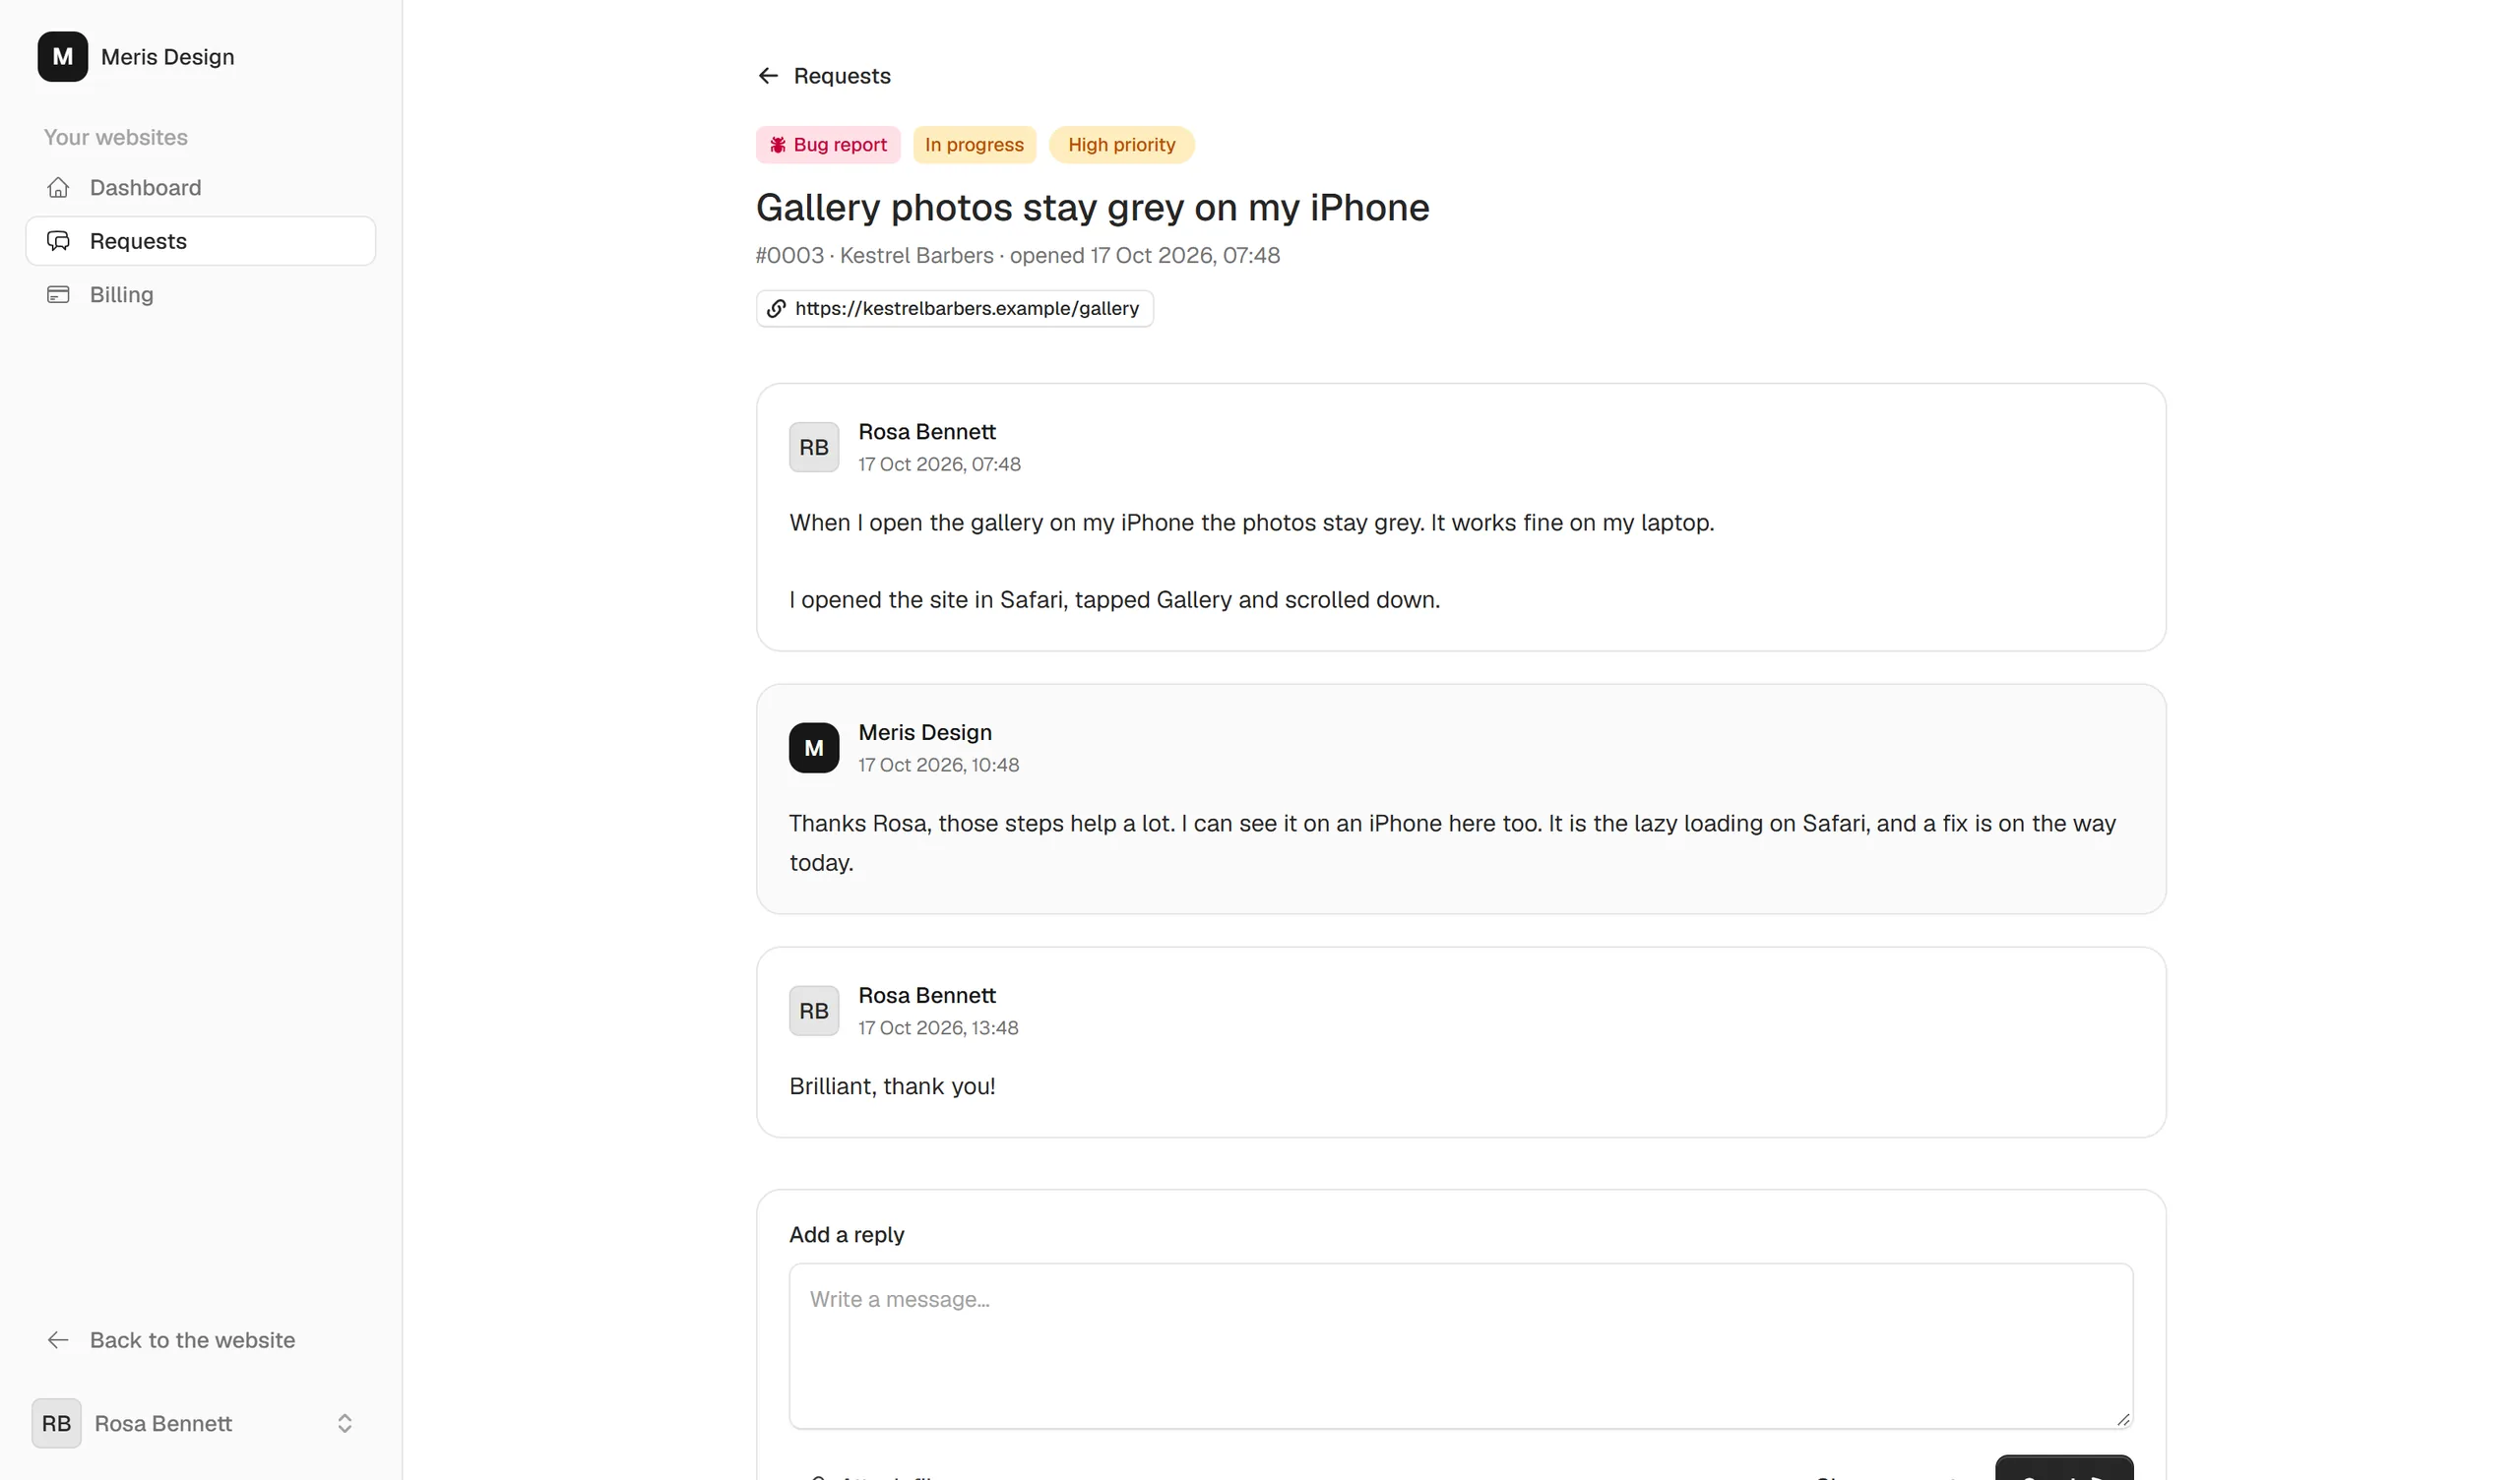The height and width of the screenshot is (1480, 2520).
Task: Click the In progress status badge
Action: pyautogui.click(x=974, y=145)
